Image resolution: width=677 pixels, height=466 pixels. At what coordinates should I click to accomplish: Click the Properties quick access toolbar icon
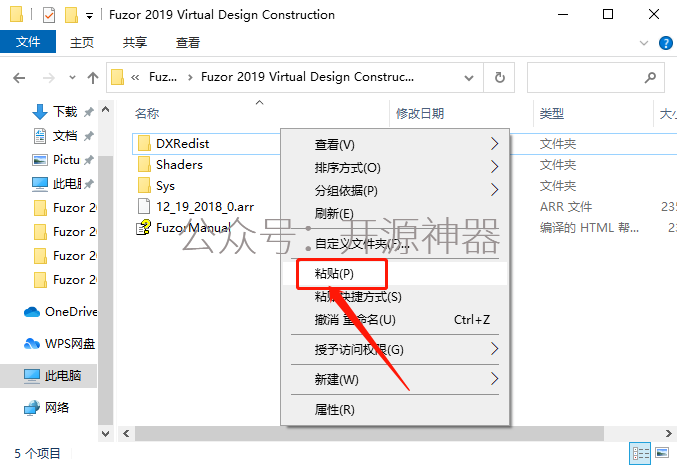coord(49,15)
